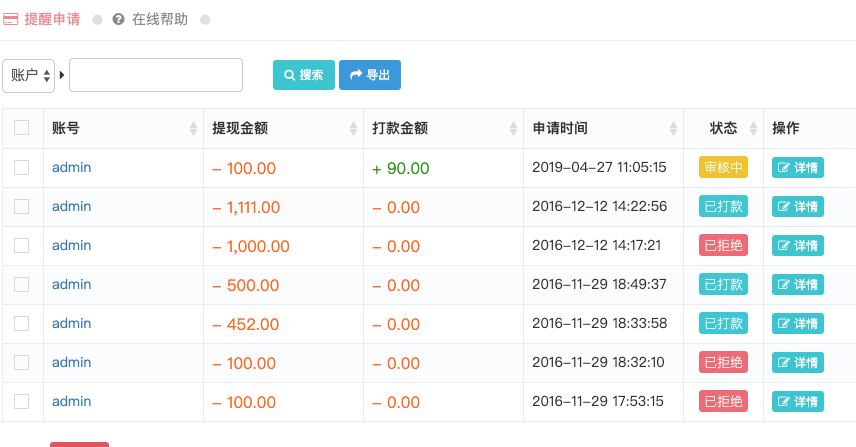Open 详情 for the 14:22:56 row

[x=798, y=207]
